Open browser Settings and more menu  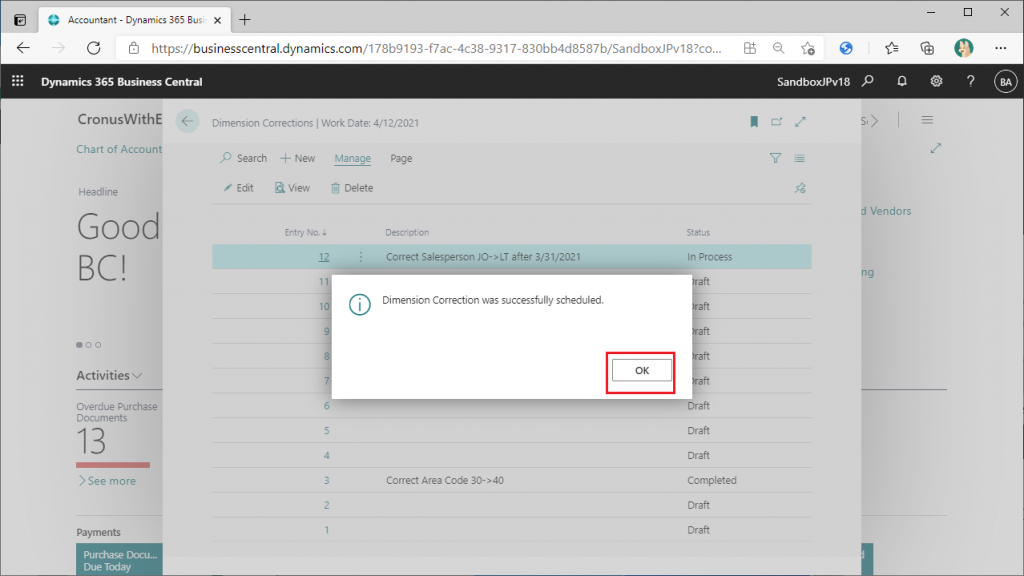tap(1000, 48)
